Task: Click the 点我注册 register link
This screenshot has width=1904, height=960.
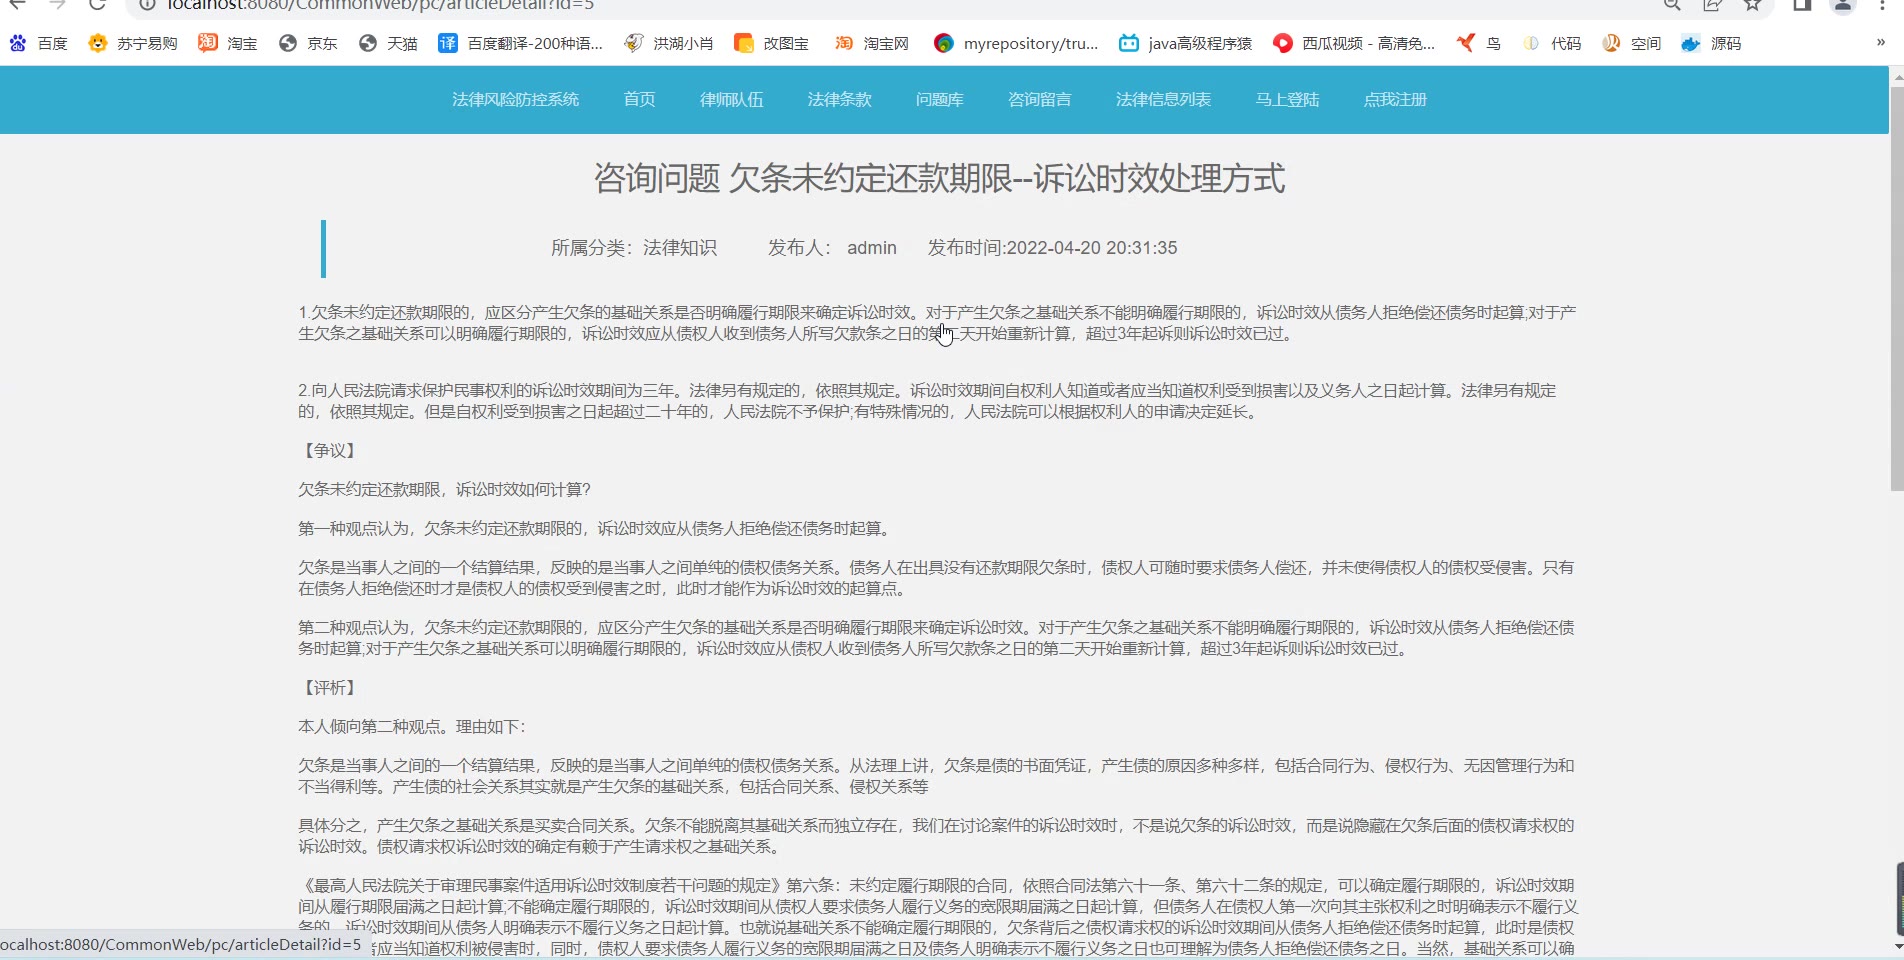Action: (1395, 99)
